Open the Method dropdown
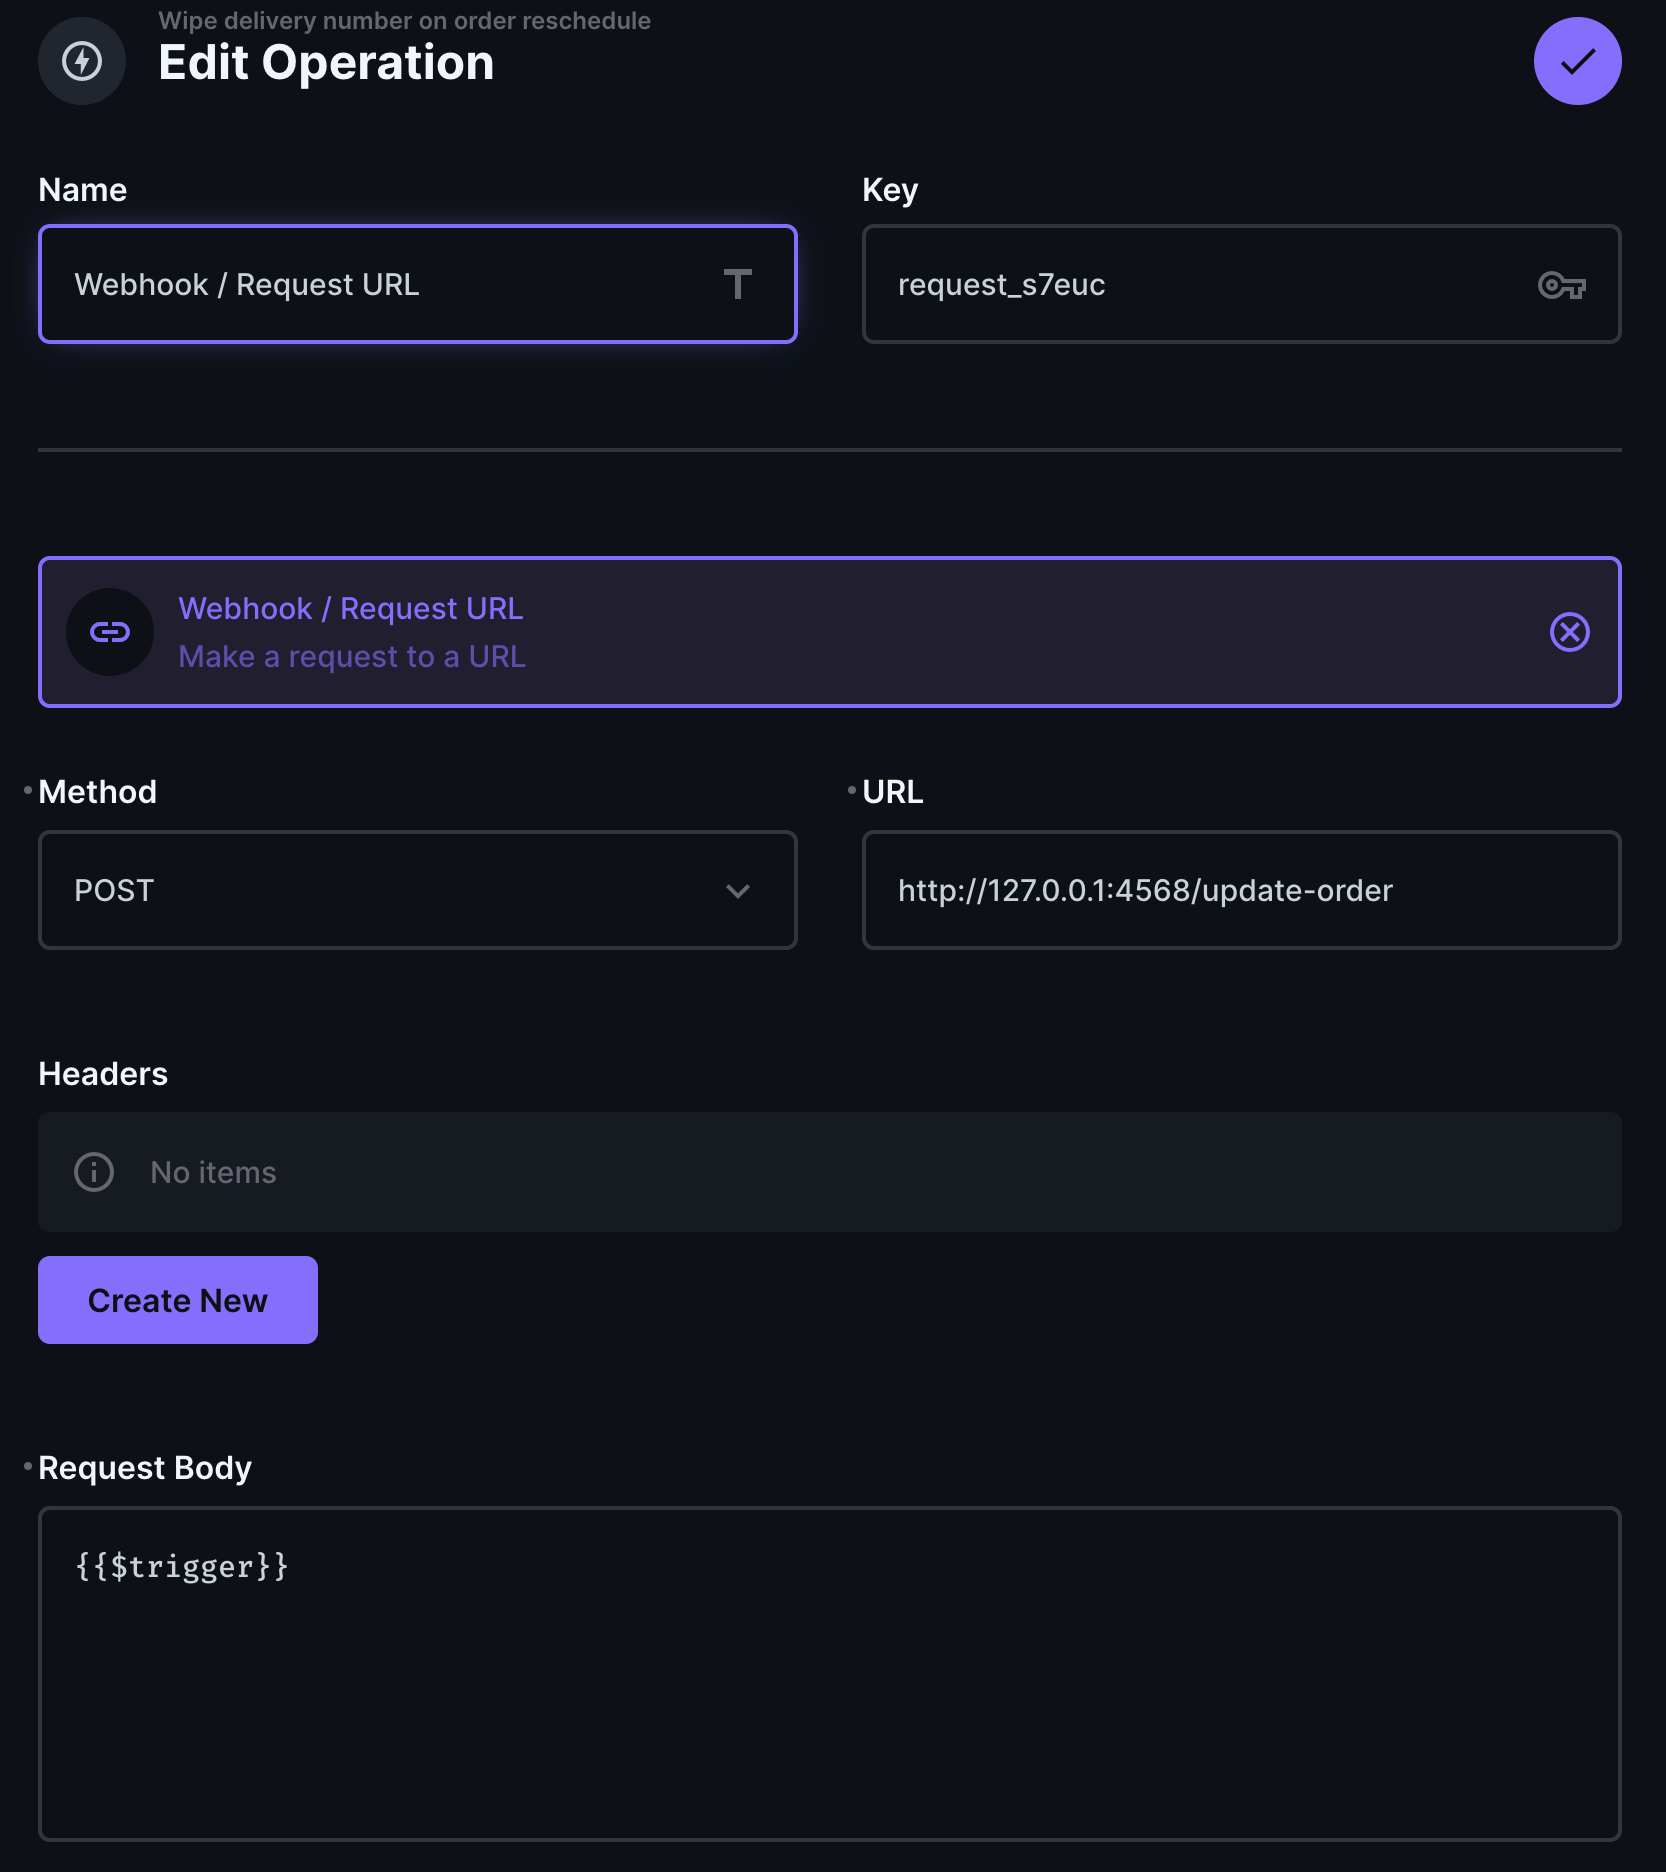This screenshot has height=1872, width=1666. tap(417, 889)
